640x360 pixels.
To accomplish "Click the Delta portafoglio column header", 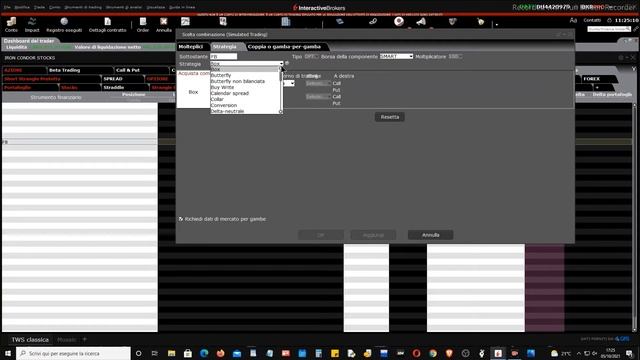I will tap(612, 95).
